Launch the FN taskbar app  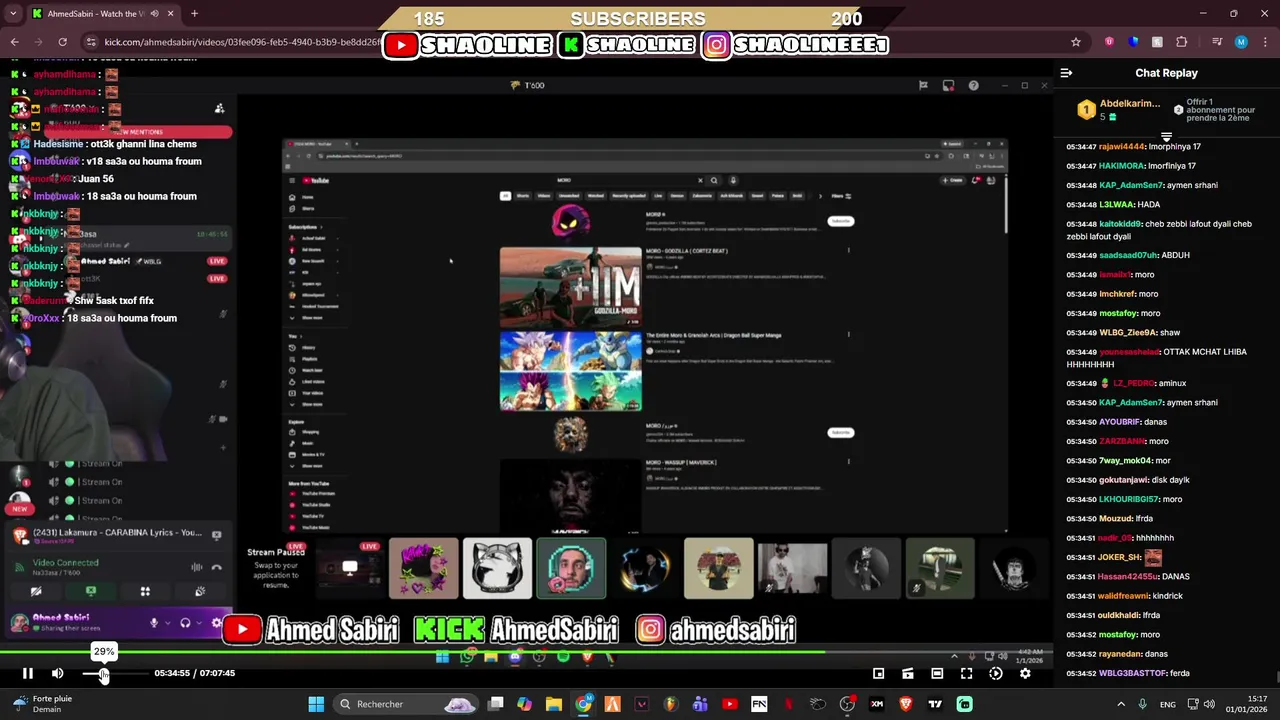click(x=759, y=704)
